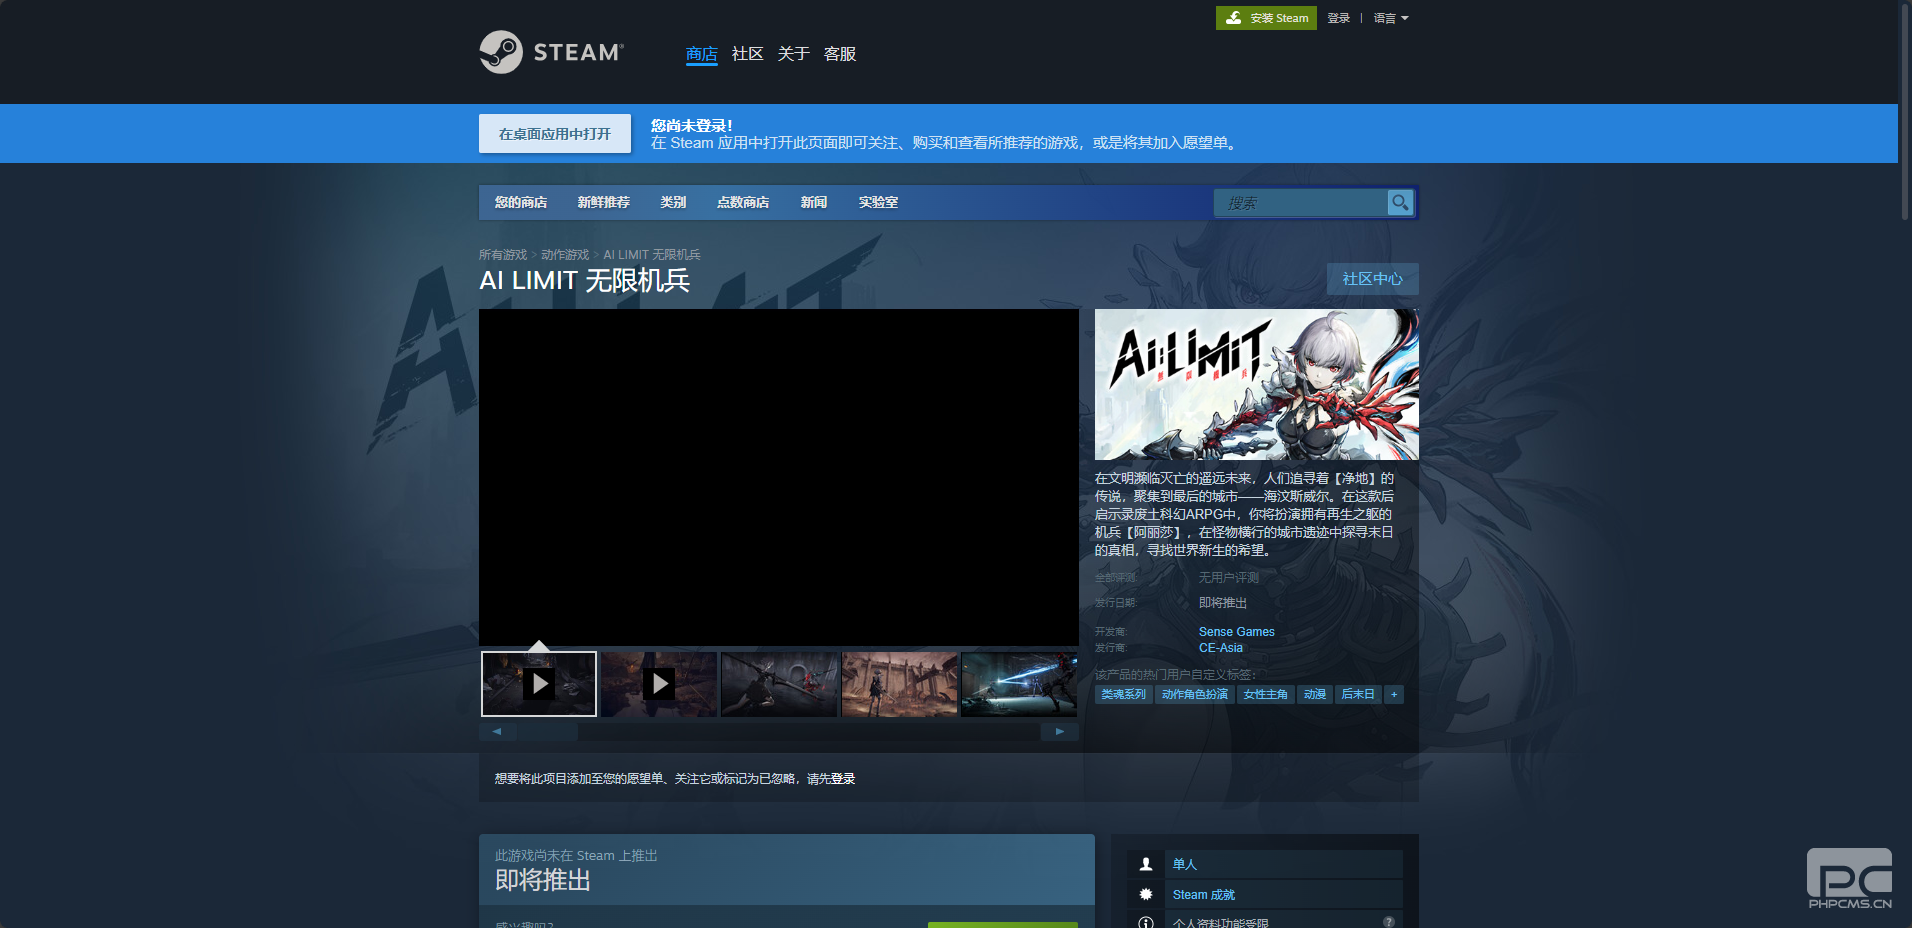Select the 类魂系列 tag
1912x928 pixels.
(x=1124, y=694)
